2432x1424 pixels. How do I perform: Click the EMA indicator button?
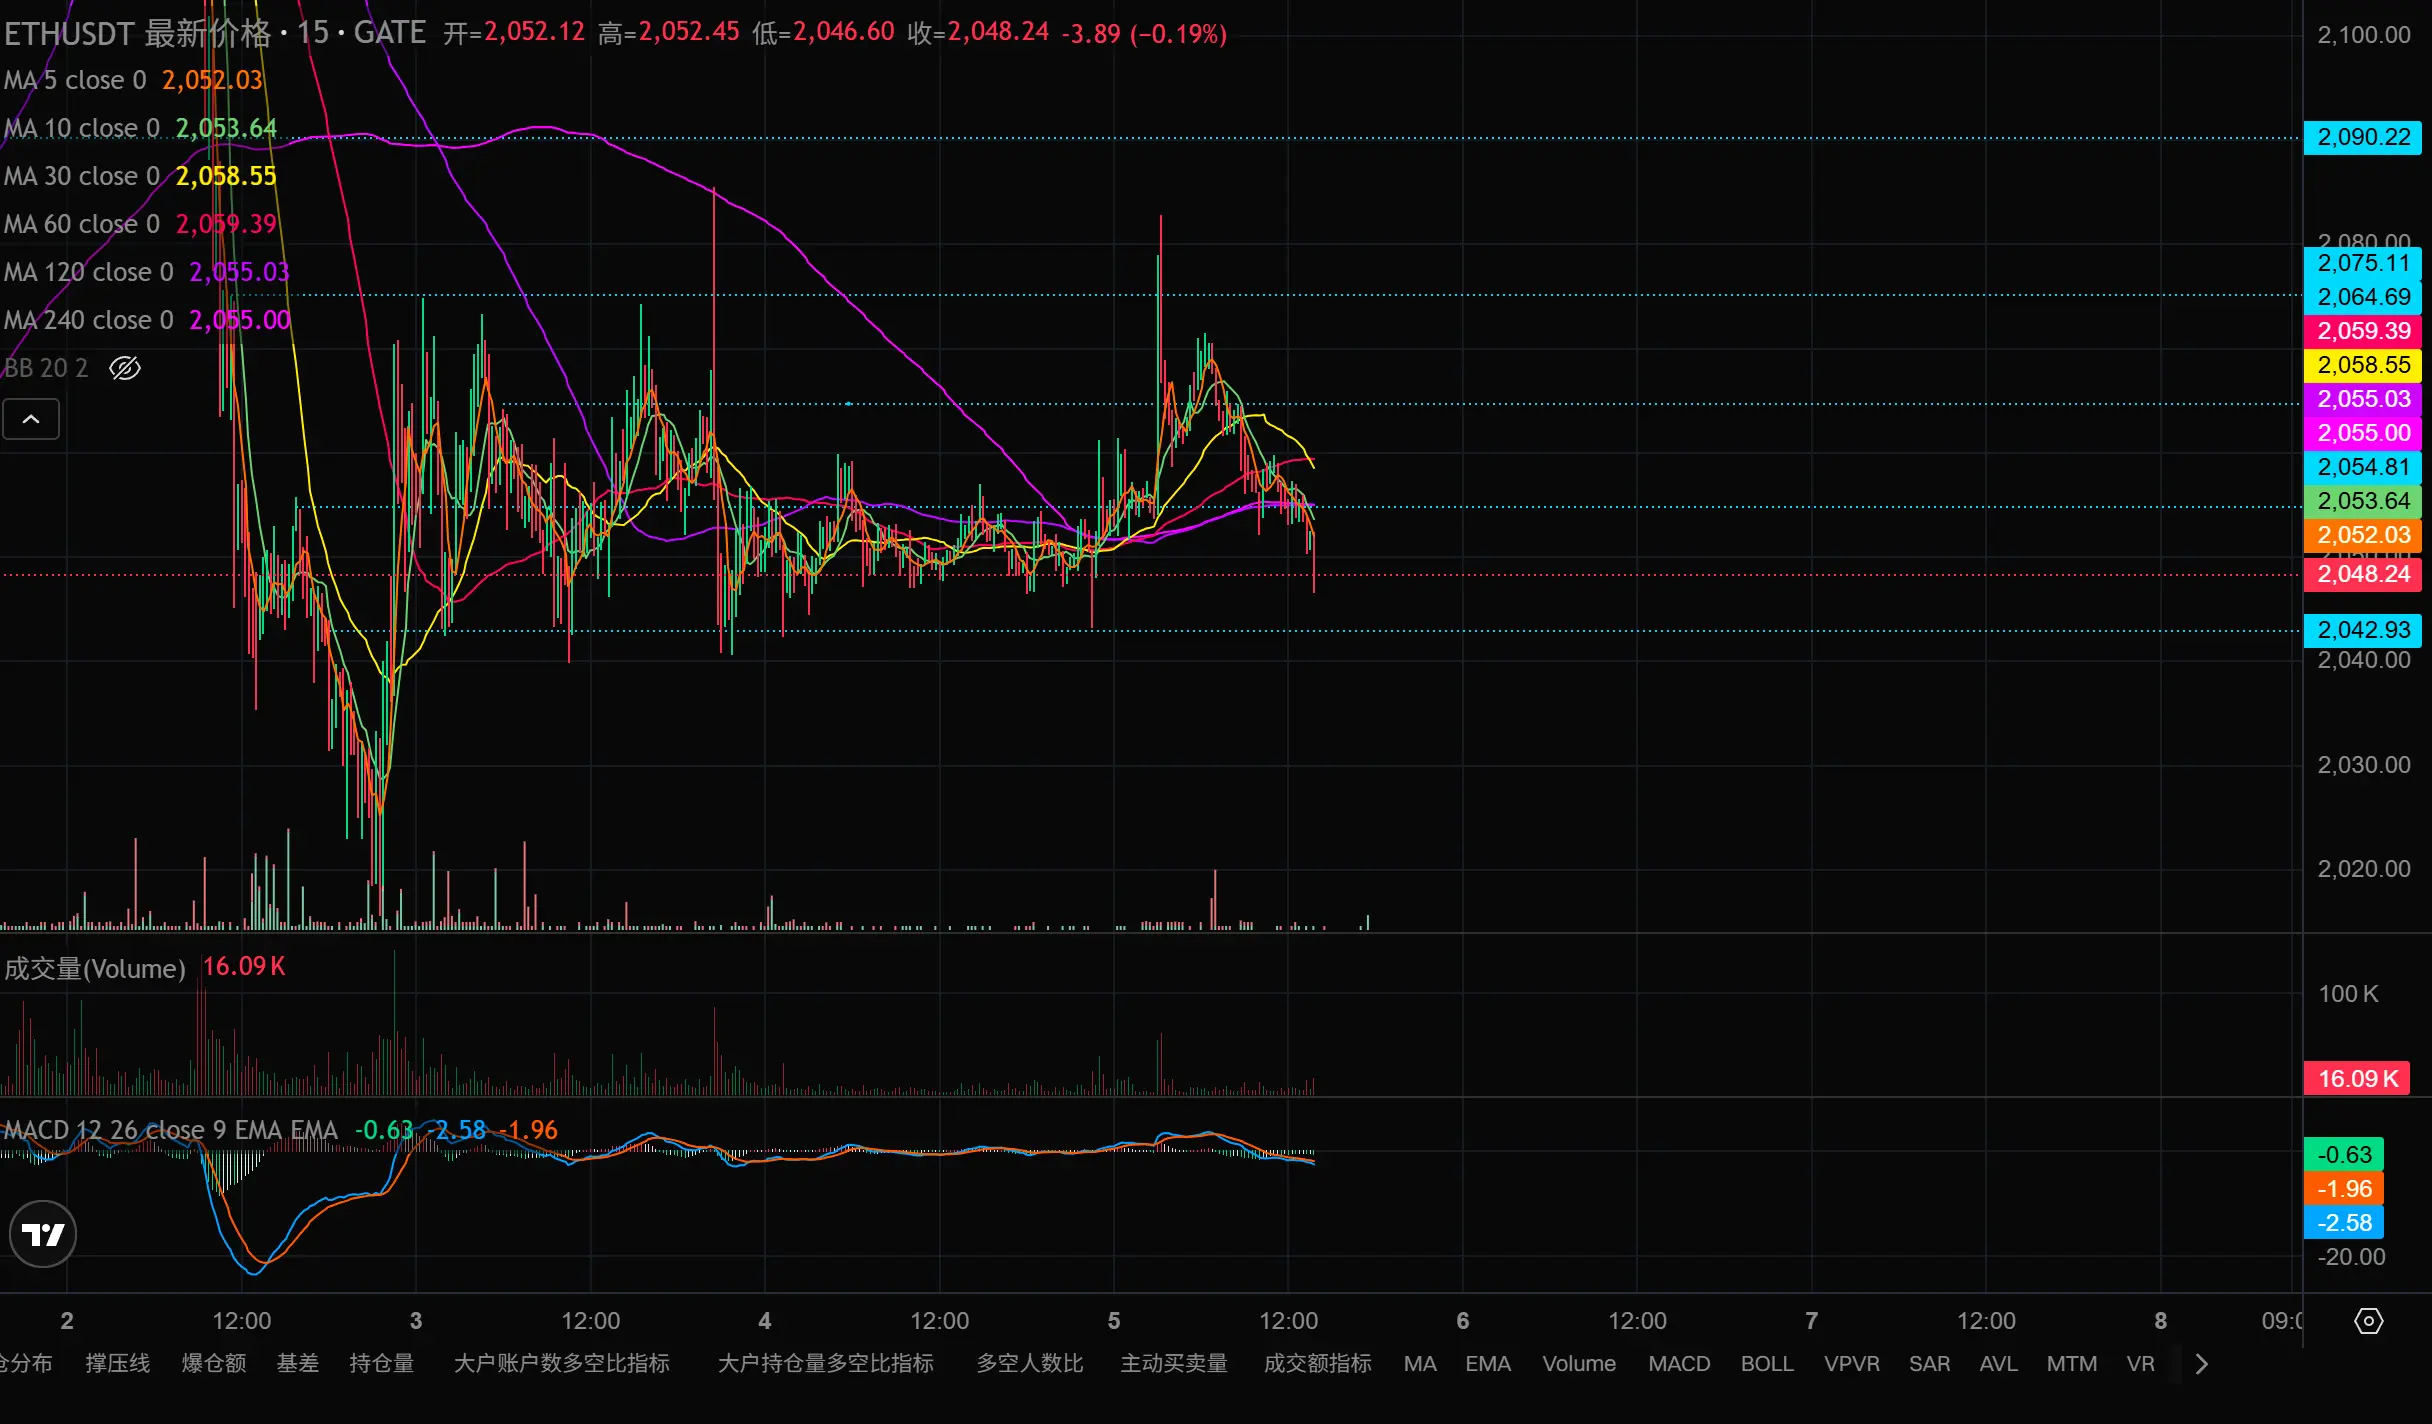point(1487,1364)
